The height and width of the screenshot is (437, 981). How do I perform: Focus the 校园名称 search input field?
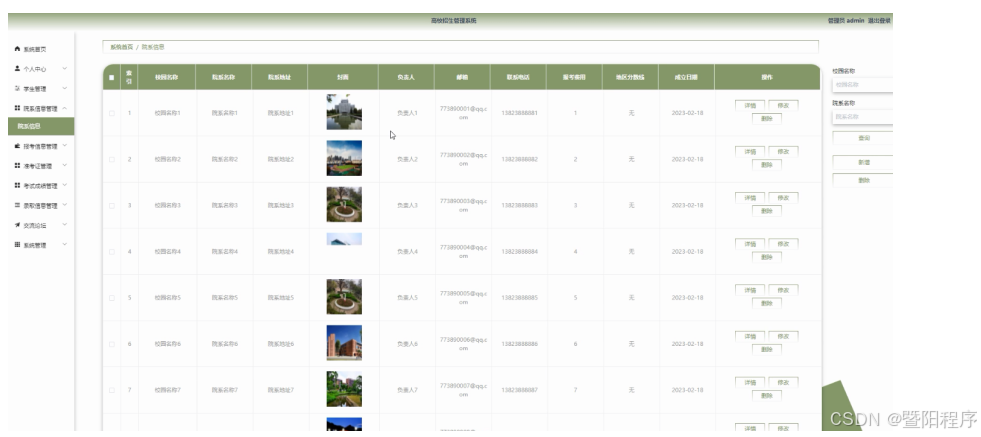[x=863, y=85]
